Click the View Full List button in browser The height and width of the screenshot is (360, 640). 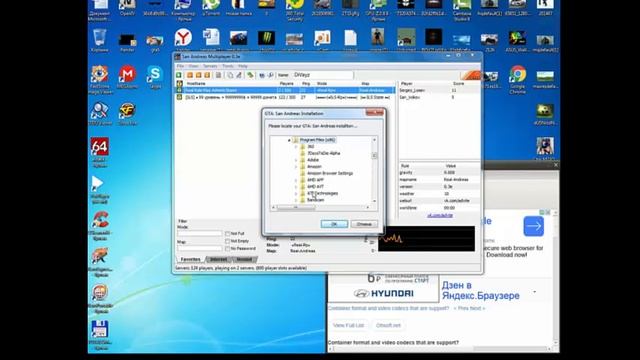tap(348, 325)
